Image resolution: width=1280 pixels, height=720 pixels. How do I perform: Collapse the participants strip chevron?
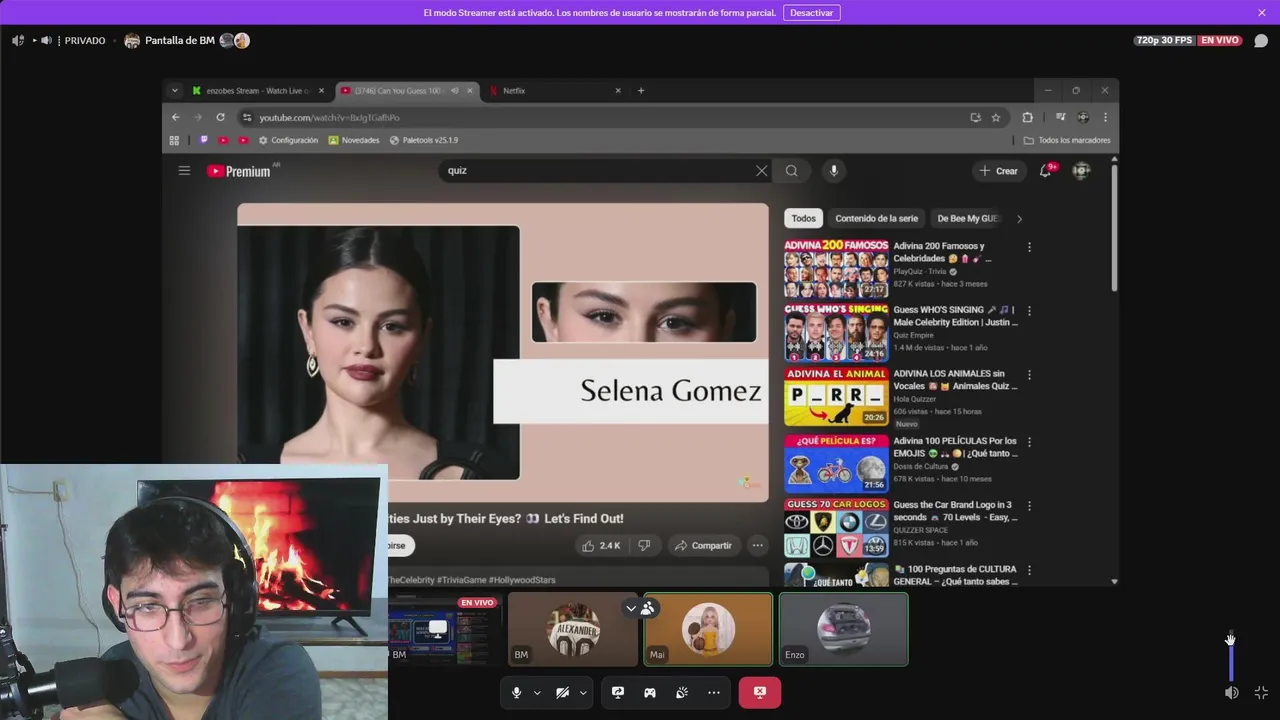click(x=631, y=608)
